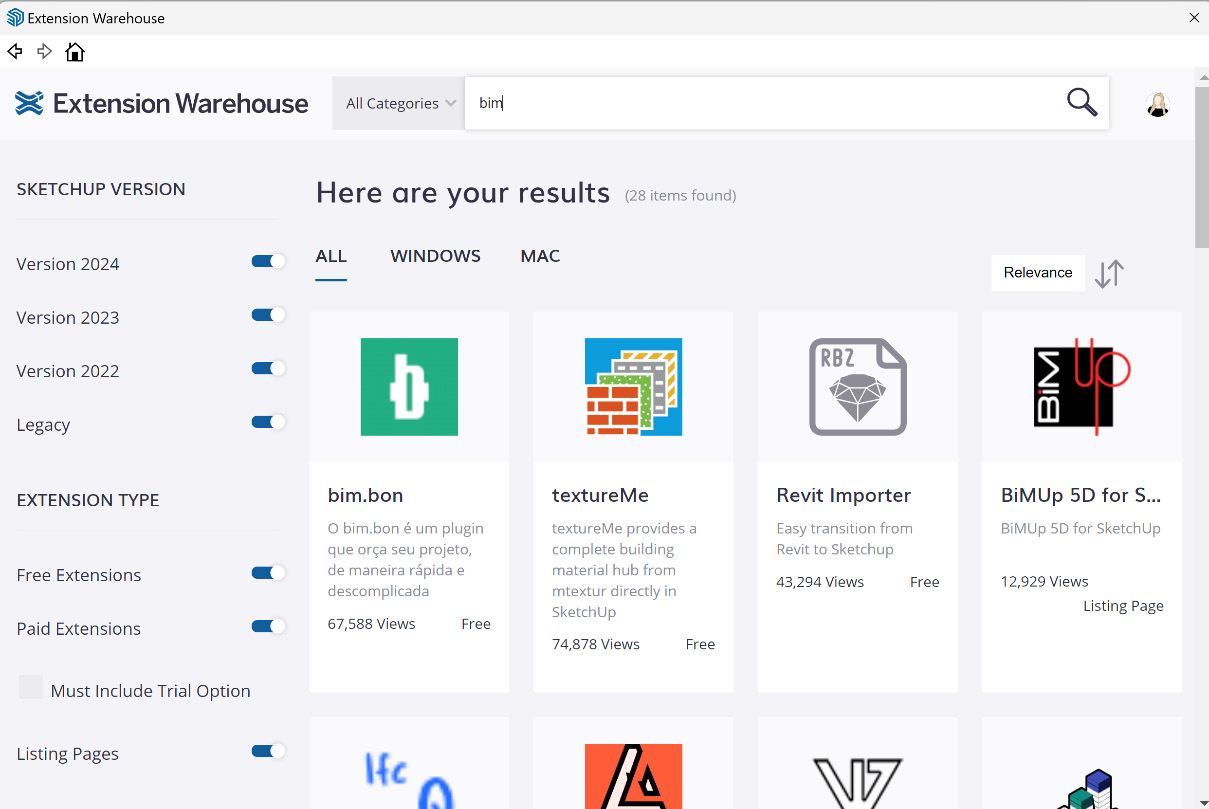This screenshot has width=1209, height=809.
Task: Click the 43,294 Views count on Revit Importer
Action: (x=820, y=582)
